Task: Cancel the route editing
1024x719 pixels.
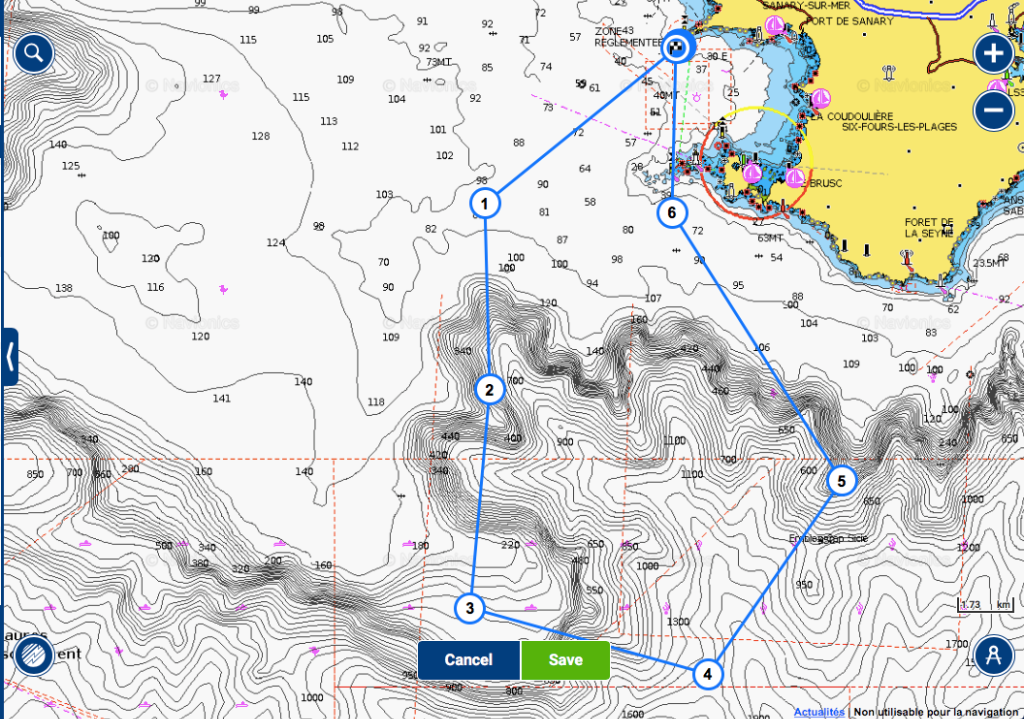Action: [468, 660]
